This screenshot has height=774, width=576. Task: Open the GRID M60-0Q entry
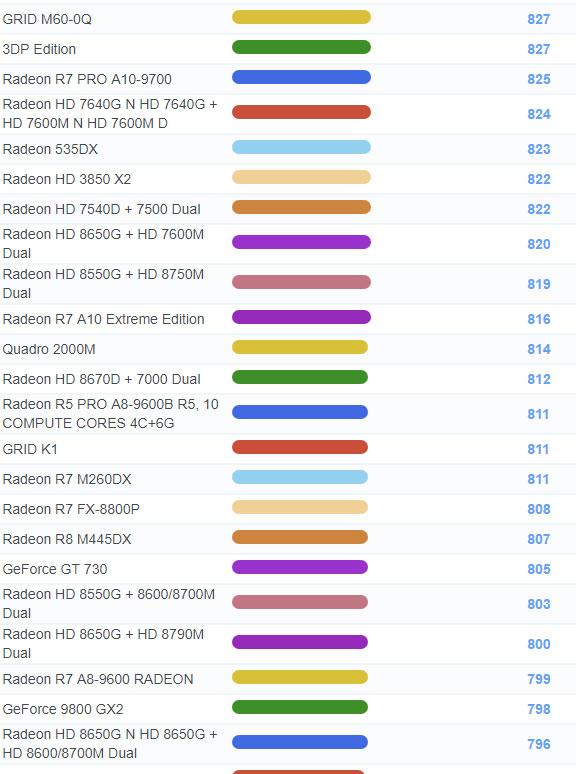click(x=47, y=19)
